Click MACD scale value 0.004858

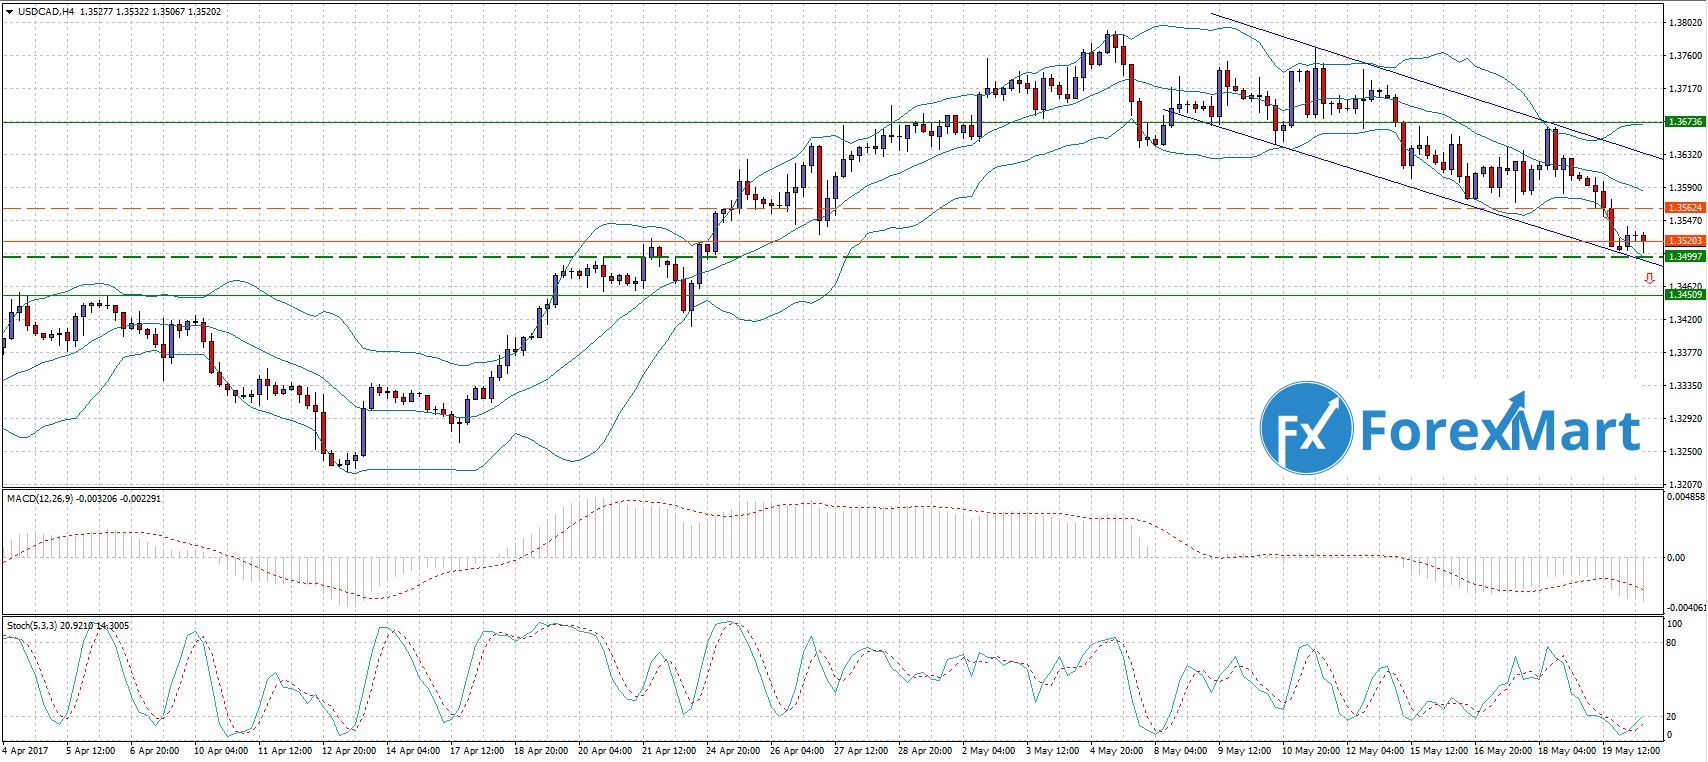[1687, 496]
